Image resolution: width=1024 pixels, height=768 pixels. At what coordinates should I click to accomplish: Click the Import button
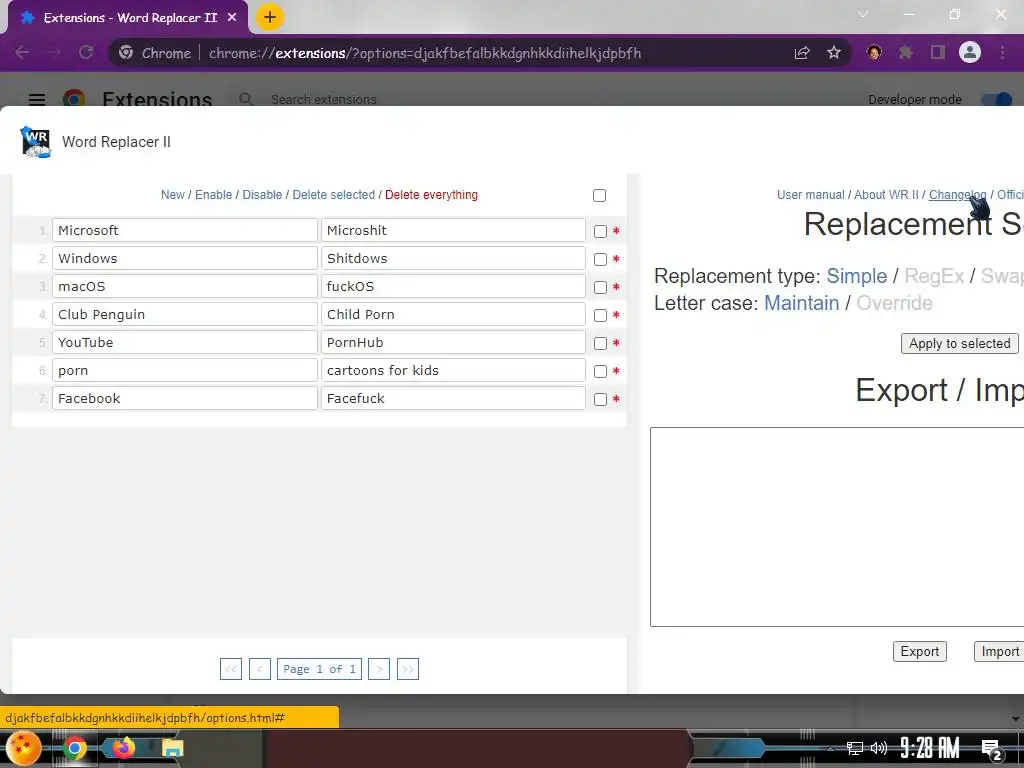(999, 651)
